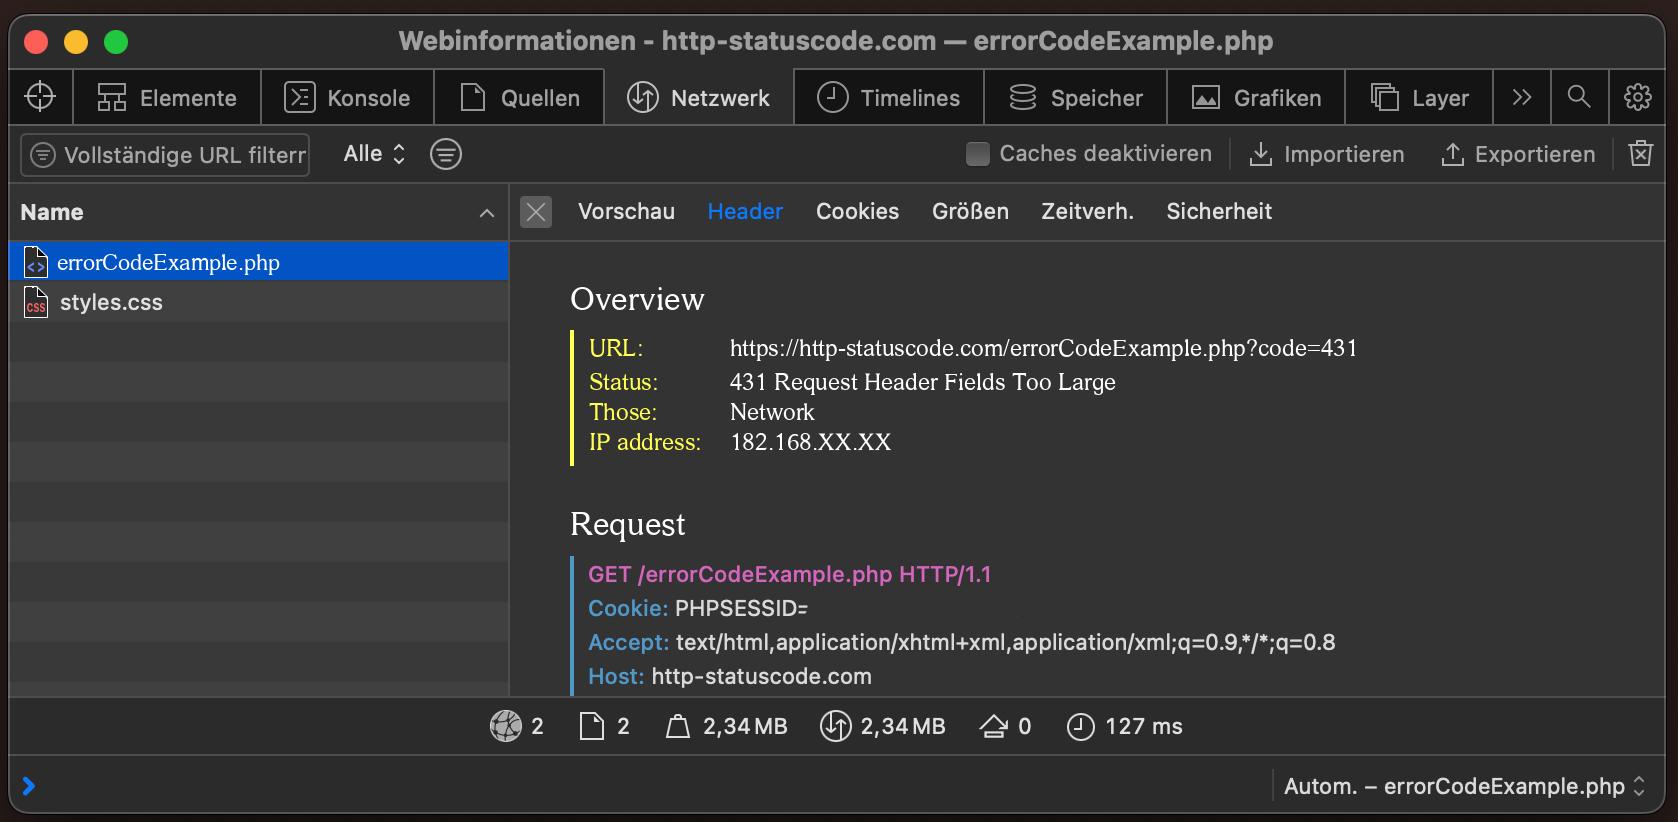This screenshot has width=1678, height=822.
Task: Enable Caches deaktivieren checkbox
Action: point(978,154)
